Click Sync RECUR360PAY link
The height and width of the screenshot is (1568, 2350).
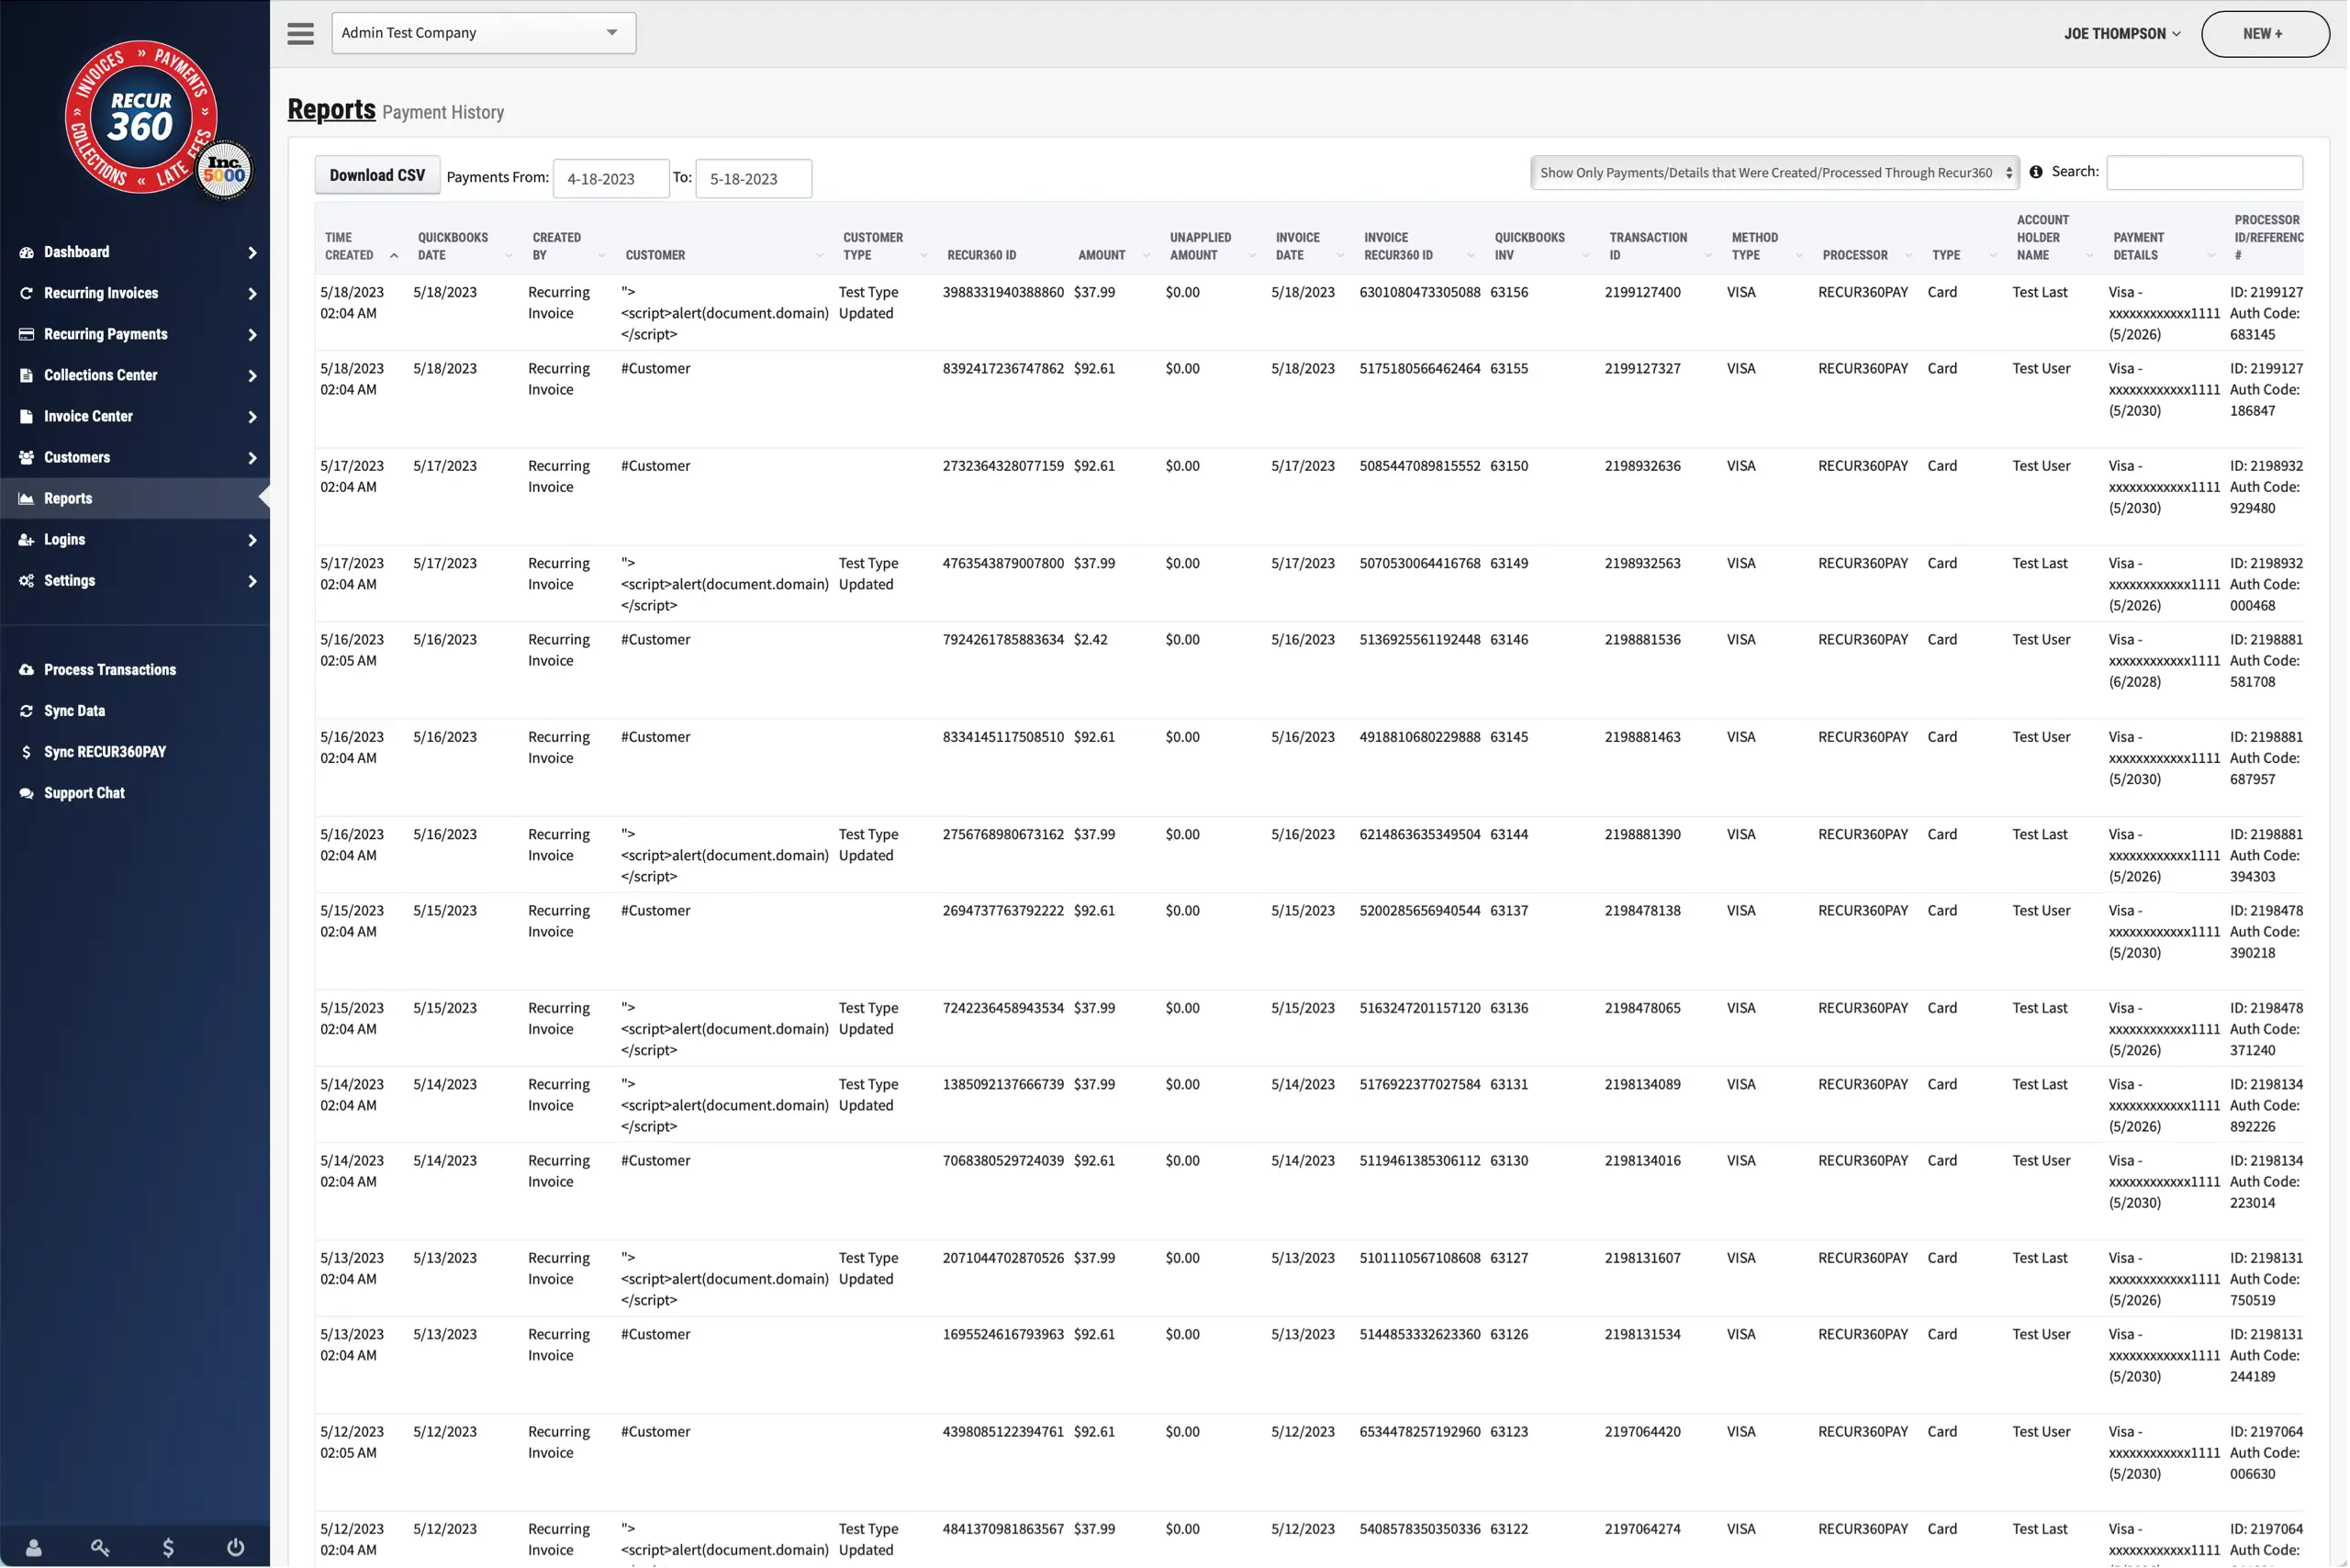(x=105, y=752)
